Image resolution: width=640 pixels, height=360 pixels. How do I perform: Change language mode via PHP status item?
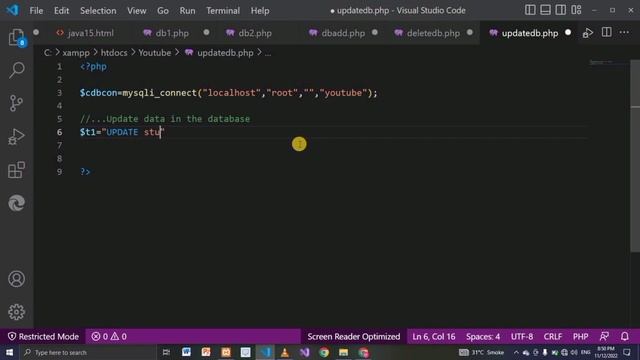click(580, 337)
